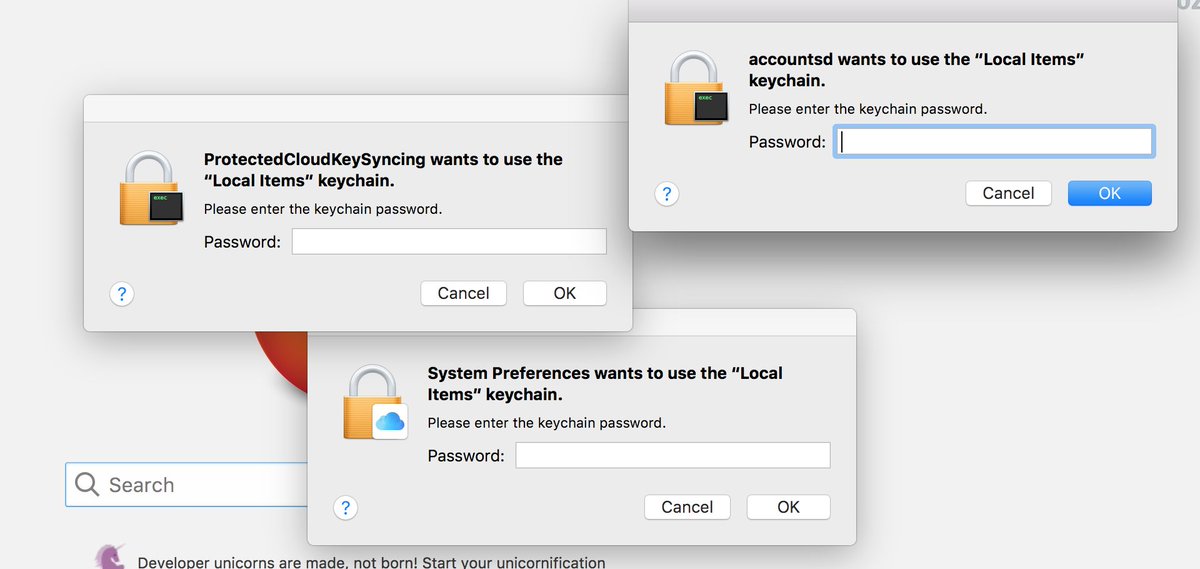Click the padlock with iCloud badge icon
Image resolution: width=1200 pixels, height=569 pixels.
[x=373, y=402]
